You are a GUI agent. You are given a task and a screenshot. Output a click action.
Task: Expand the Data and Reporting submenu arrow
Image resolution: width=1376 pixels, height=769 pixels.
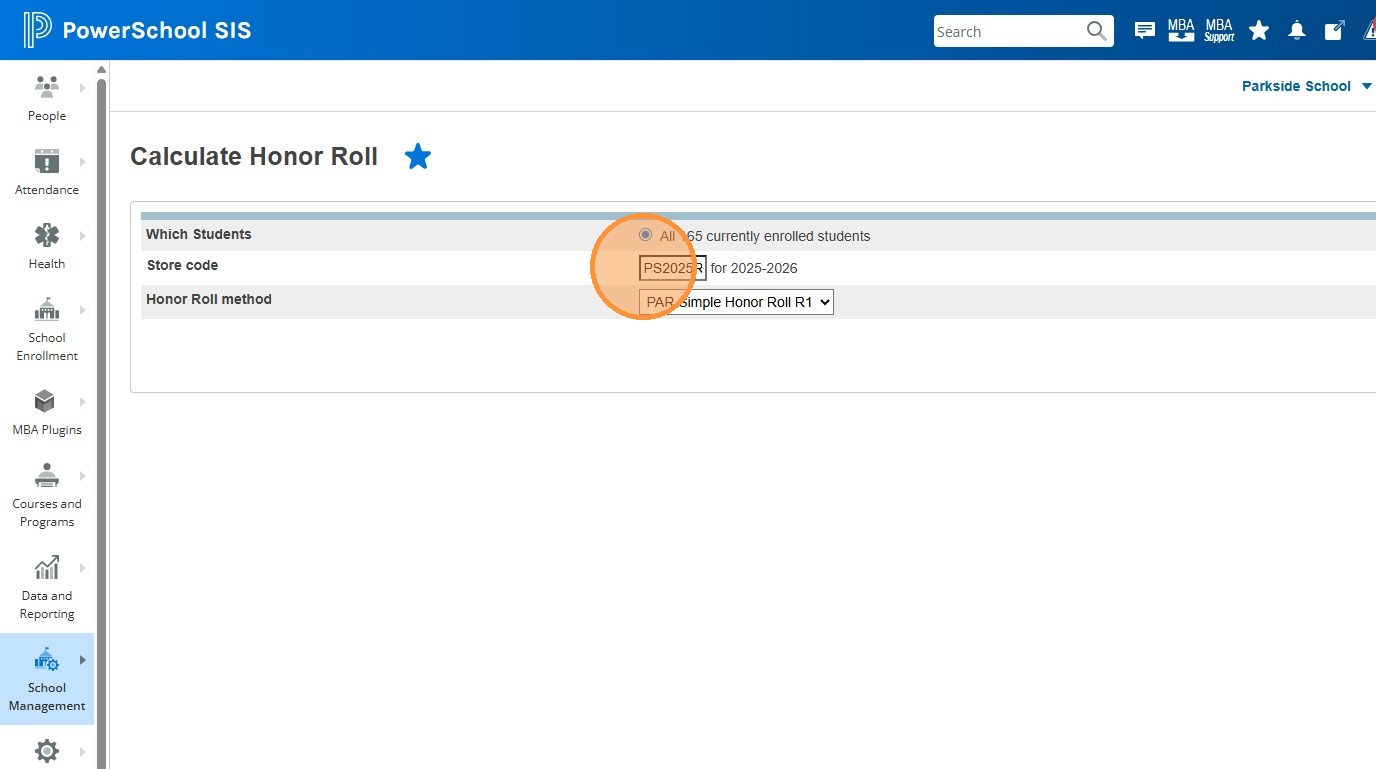[x=82, y=567]
